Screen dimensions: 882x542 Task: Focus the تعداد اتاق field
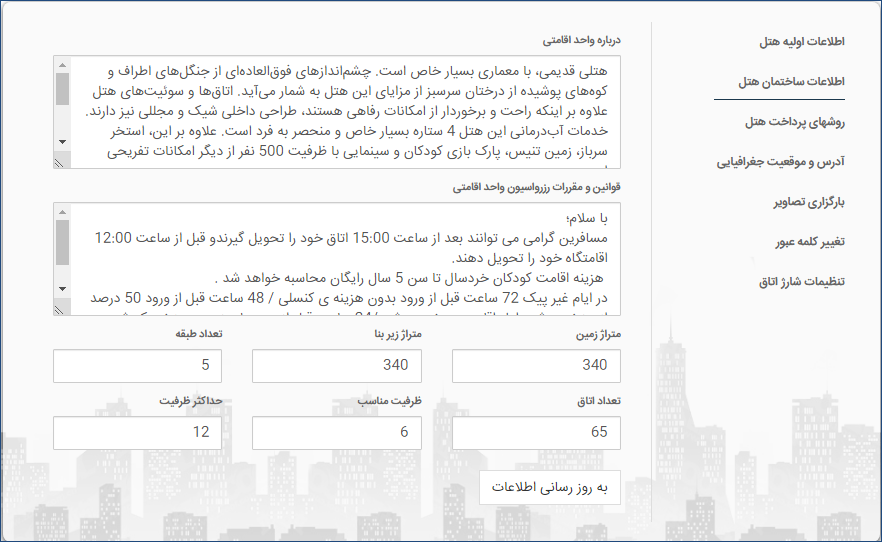pyautogui.click(x=536, y=433)
